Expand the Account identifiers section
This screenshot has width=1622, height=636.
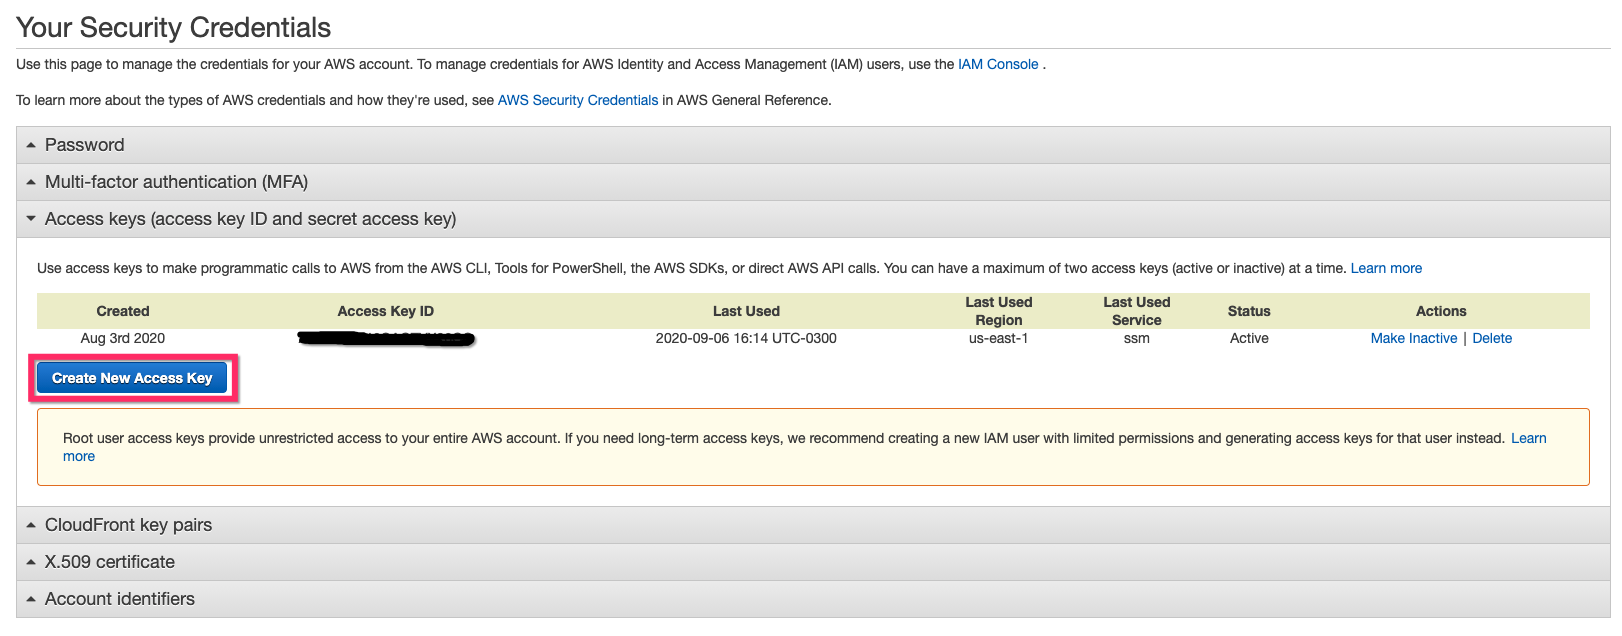coord(813,599)
